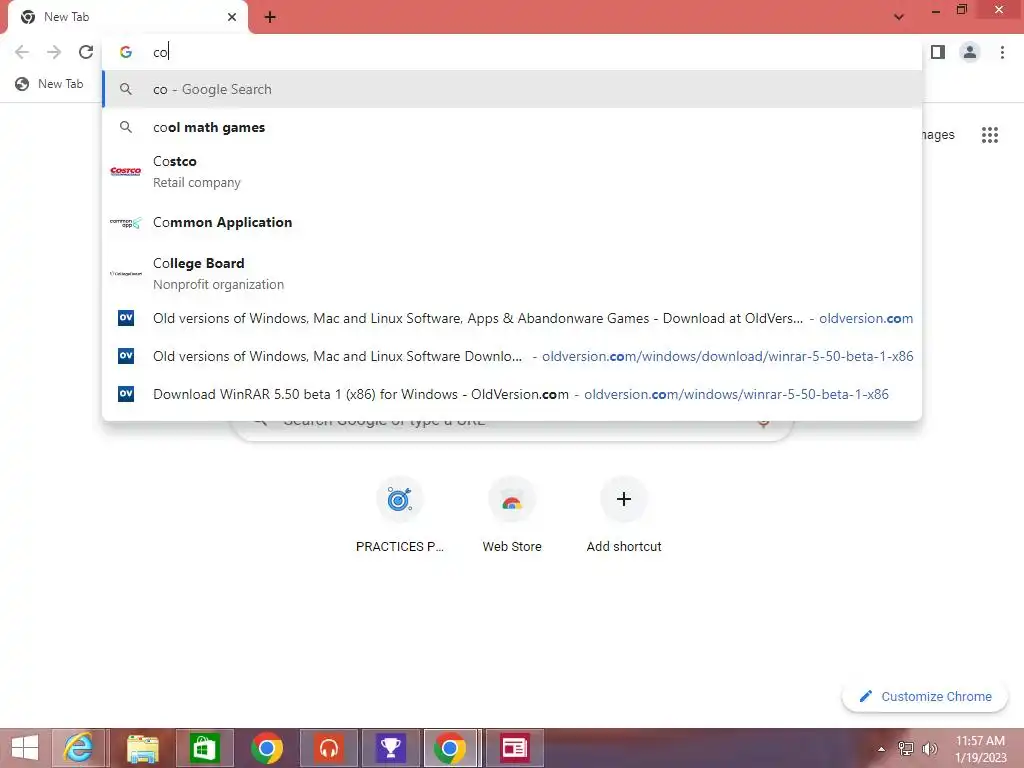Open 'Old versions... Abandonware Games' suggestion
Screen dimensions: 1024x768
512,318
